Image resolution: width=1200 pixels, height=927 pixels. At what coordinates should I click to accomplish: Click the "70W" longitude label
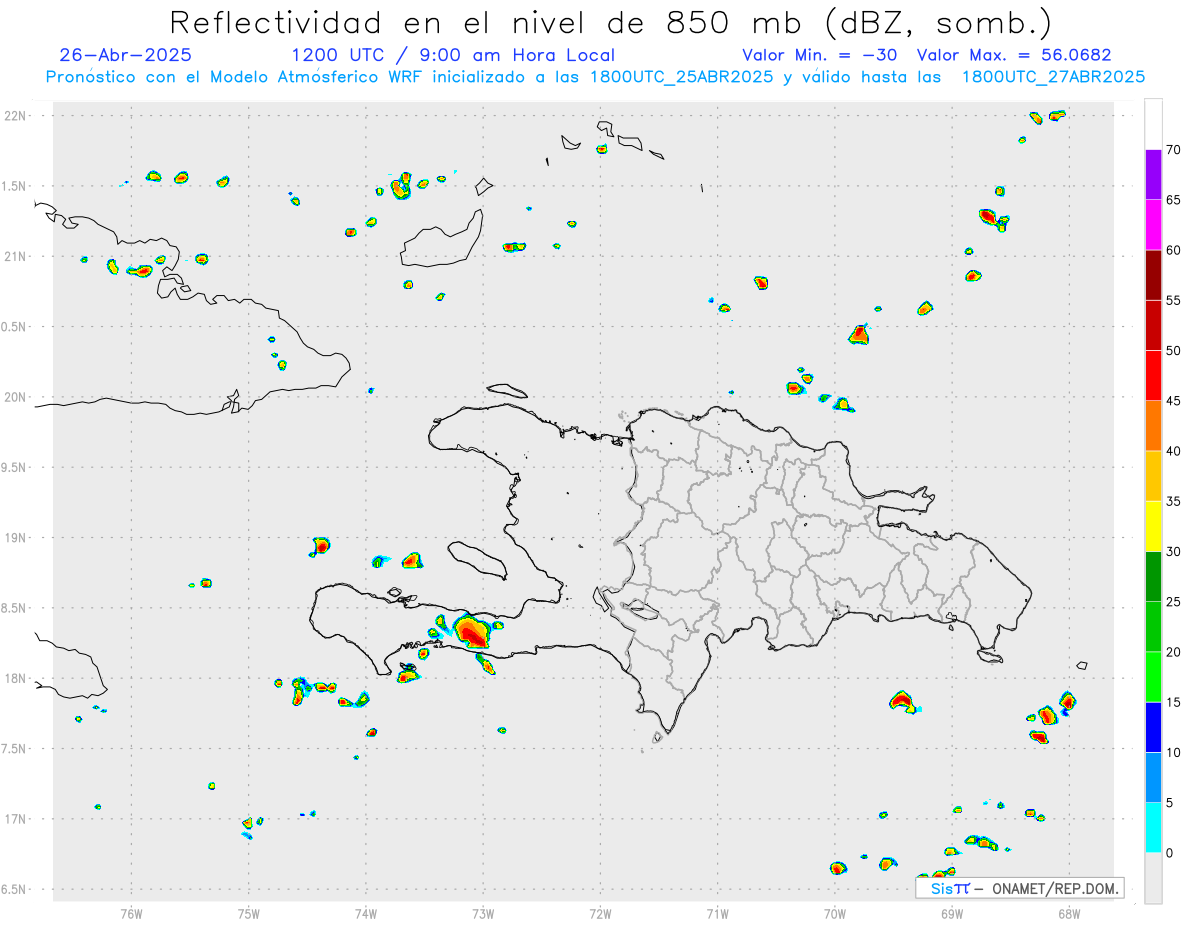click(x=835, y=914)
